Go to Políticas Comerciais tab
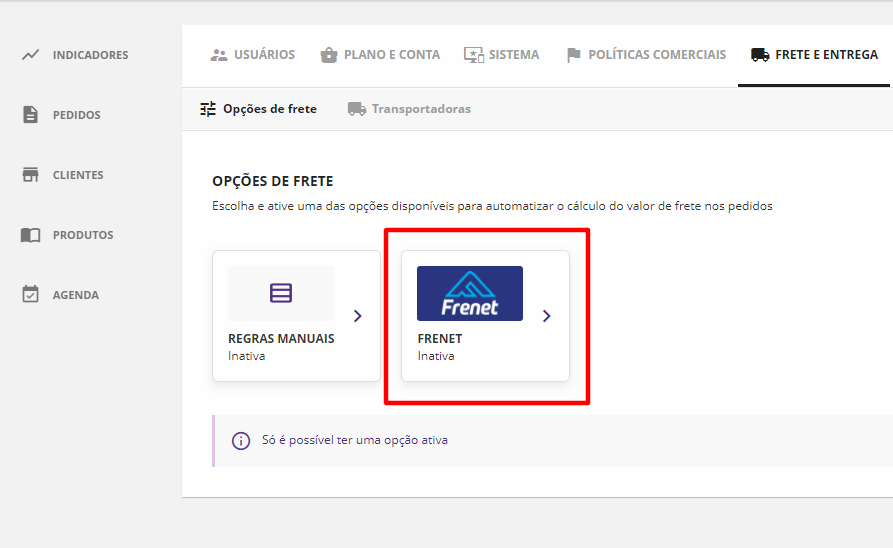The height and width of the screenshot is (548, 893). coord(646,55)
